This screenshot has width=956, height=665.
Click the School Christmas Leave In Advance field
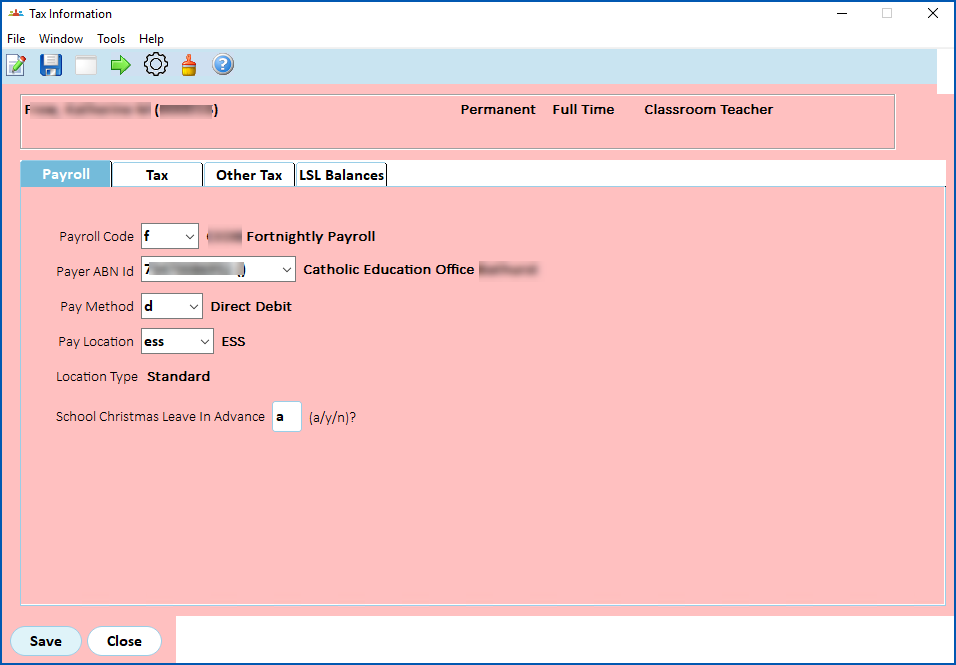pyautogui.click(x=287, y=417)
